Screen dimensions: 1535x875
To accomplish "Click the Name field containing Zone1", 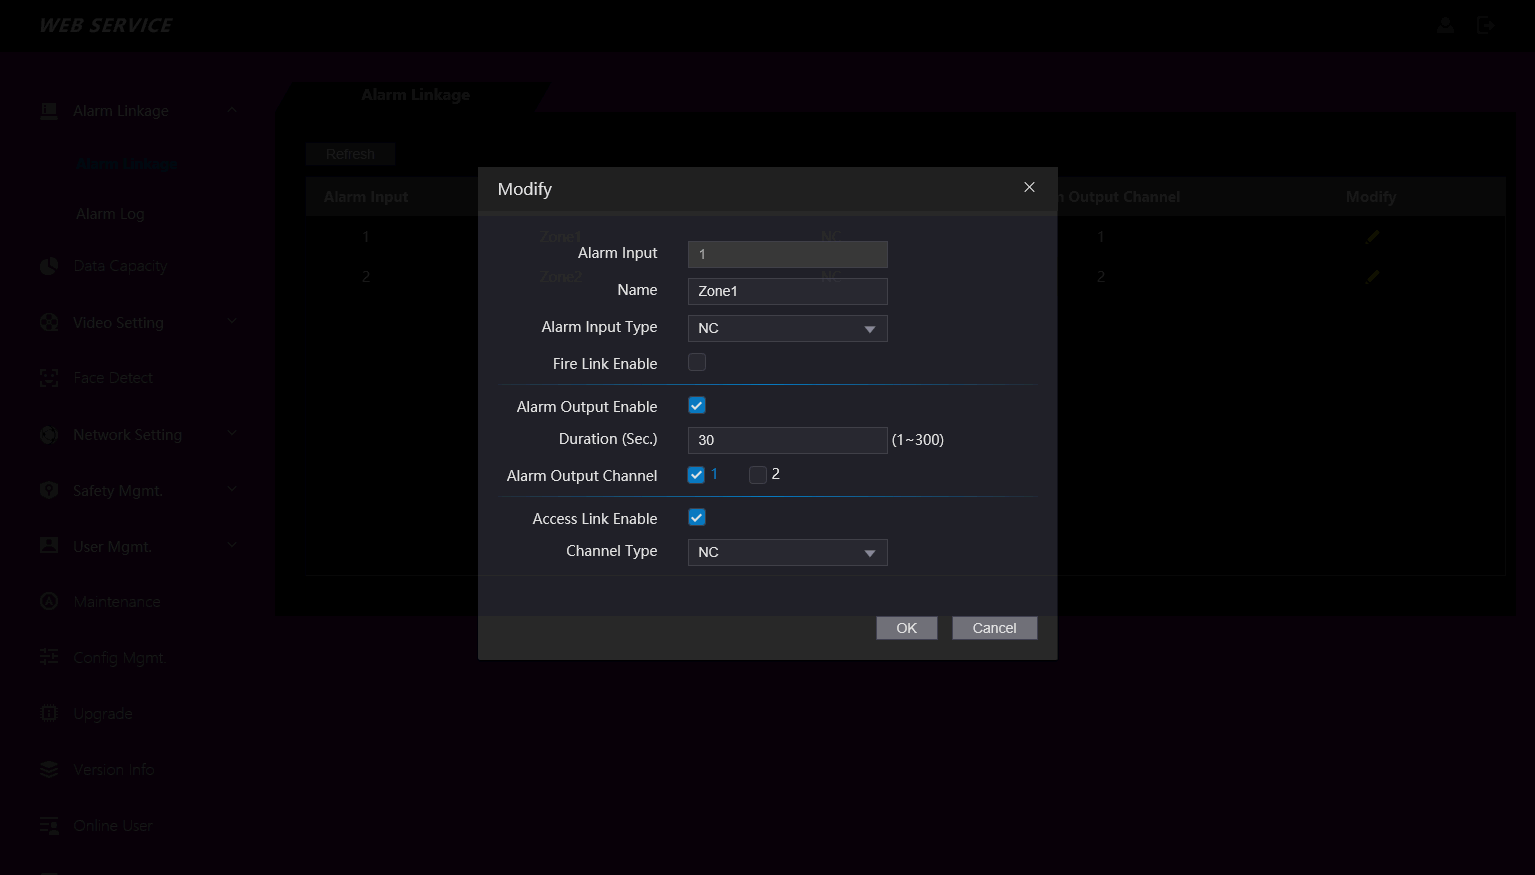I will click(788, 291).
